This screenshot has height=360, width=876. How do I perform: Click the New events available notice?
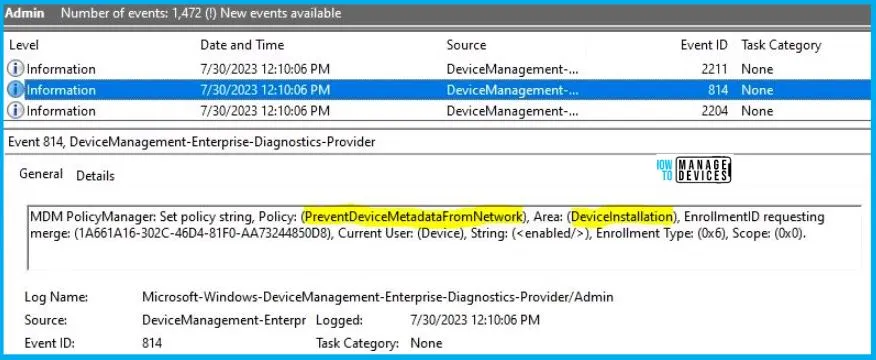281,13
